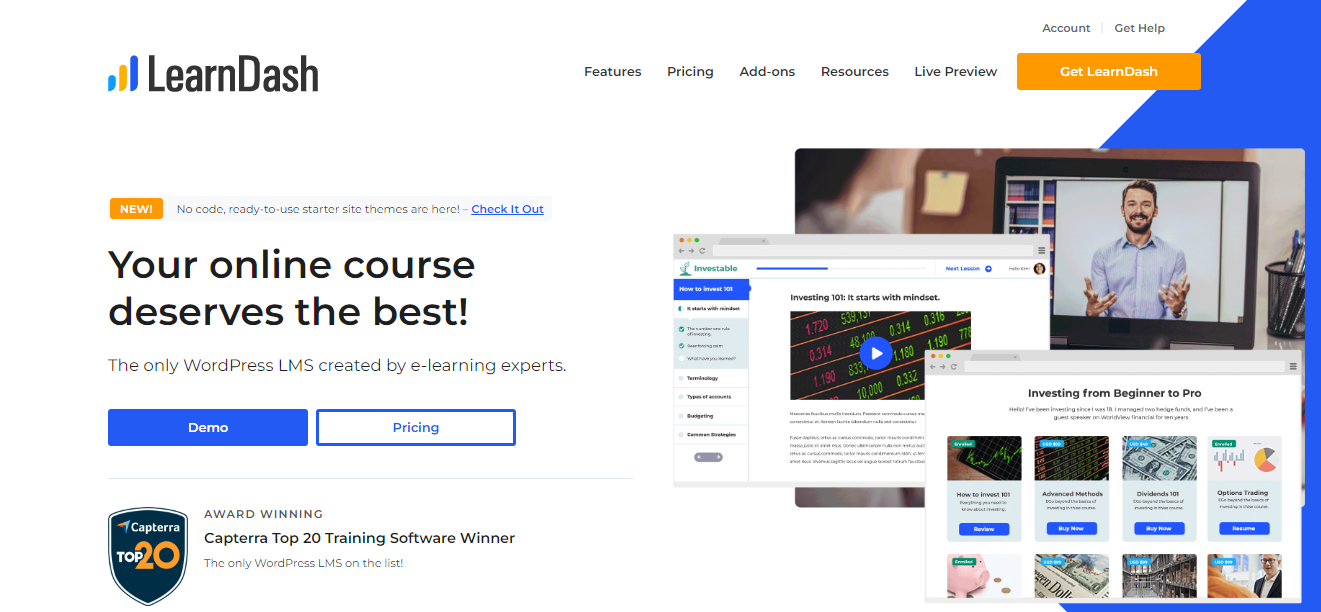Collapse the lesson sidebar with the gray arrow pill
Screen dimensions: 1321x612
[x=708, y=457]
